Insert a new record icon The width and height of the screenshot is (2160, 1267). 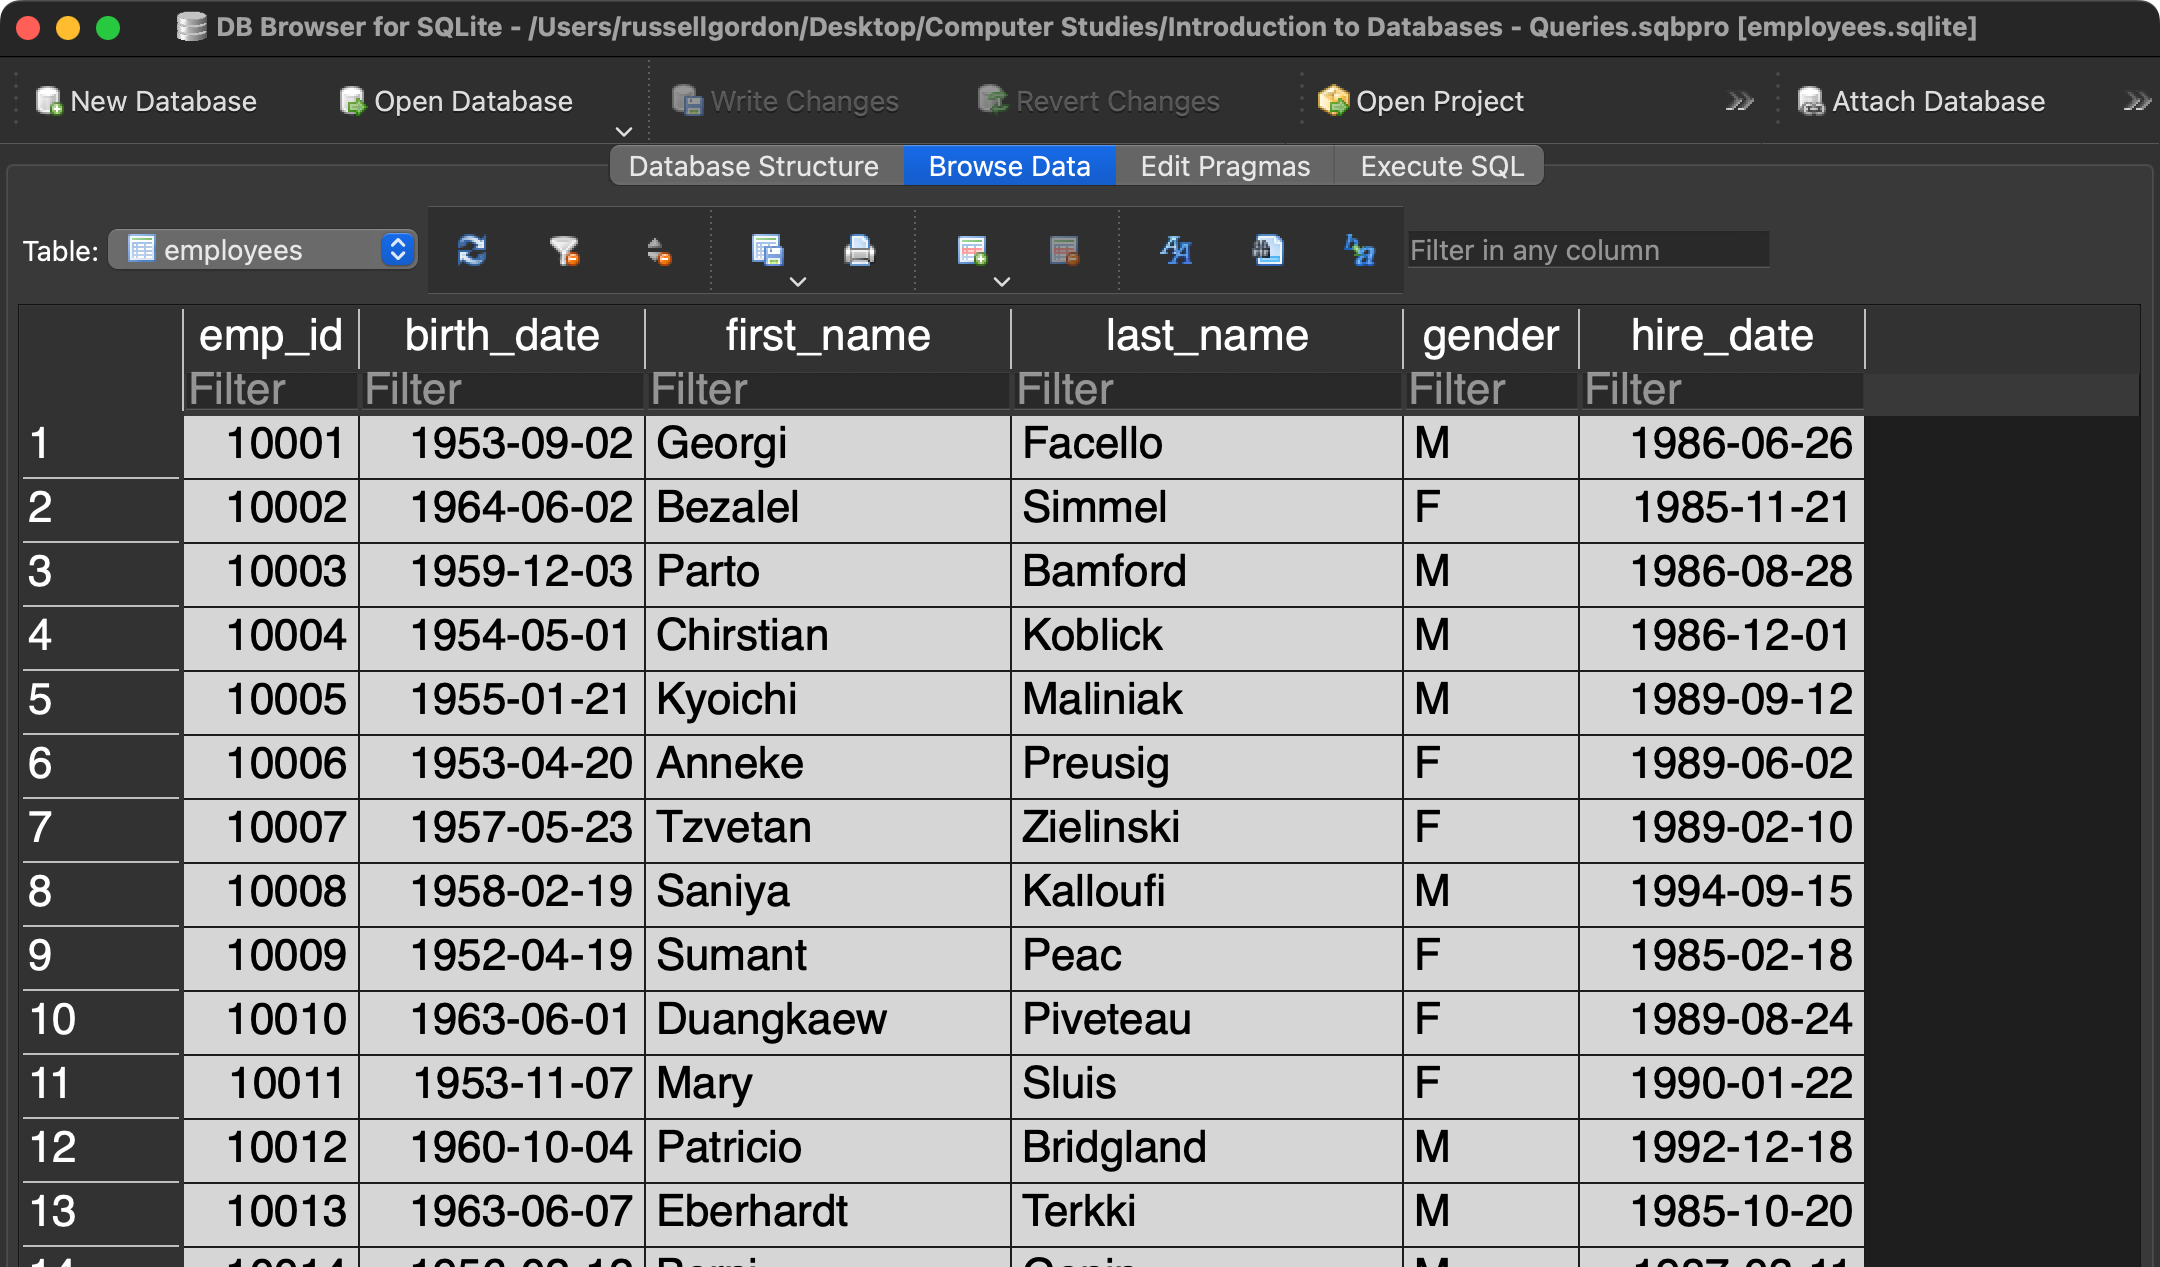[972, 250]
